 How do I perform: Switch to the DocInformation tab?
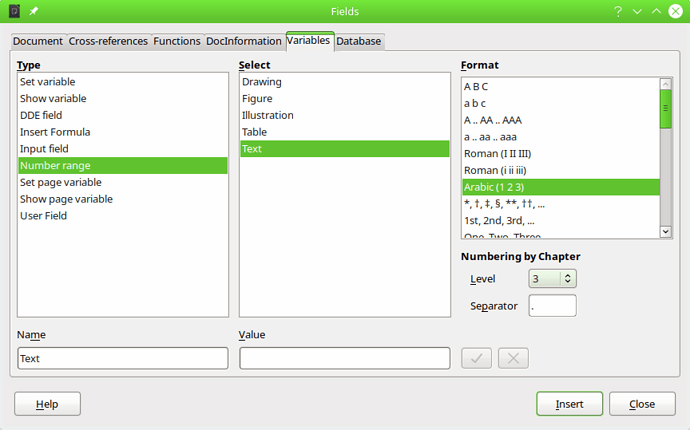[x=244, y=41]
